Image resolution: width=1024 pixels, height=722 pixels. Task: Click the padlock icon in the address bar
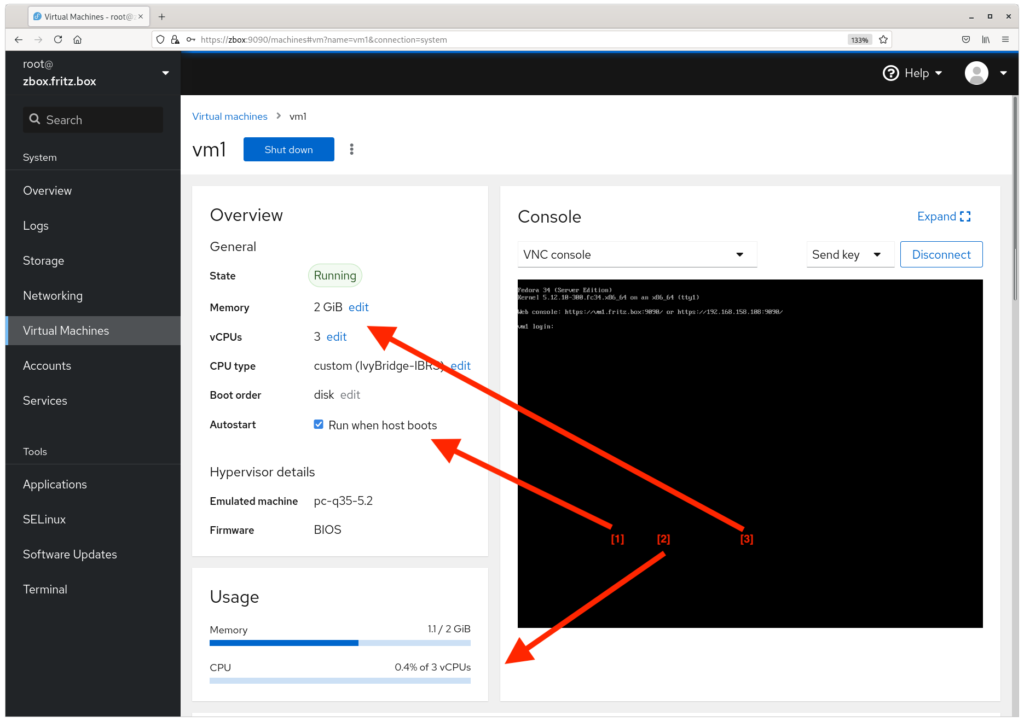[x=176, y=40]
